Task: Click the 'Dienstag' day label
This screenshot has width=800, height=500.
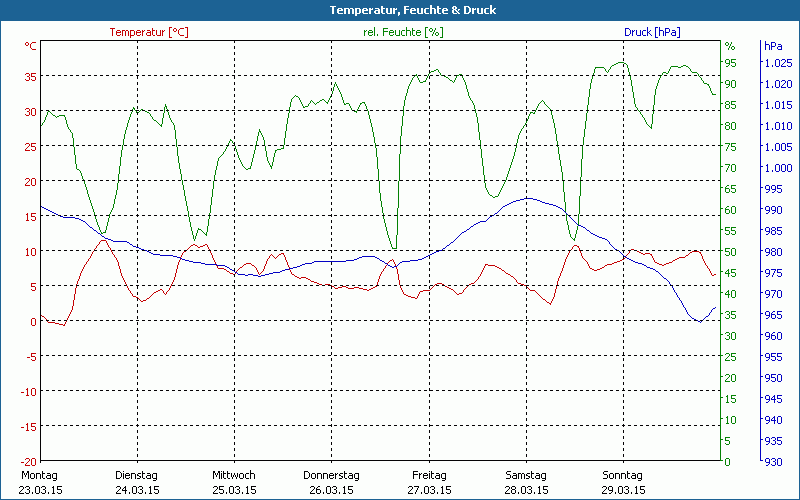Action: click(x=136, y=476)
